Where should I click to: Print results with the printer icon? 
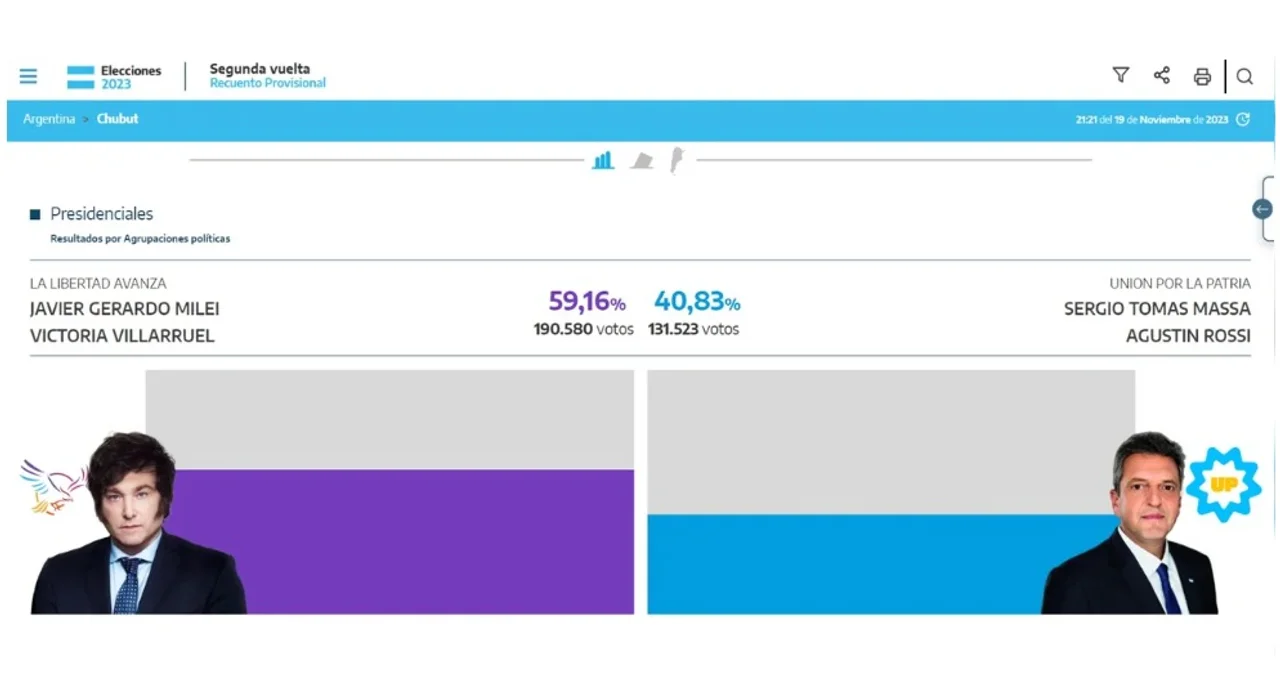(x=1202, y=76)
